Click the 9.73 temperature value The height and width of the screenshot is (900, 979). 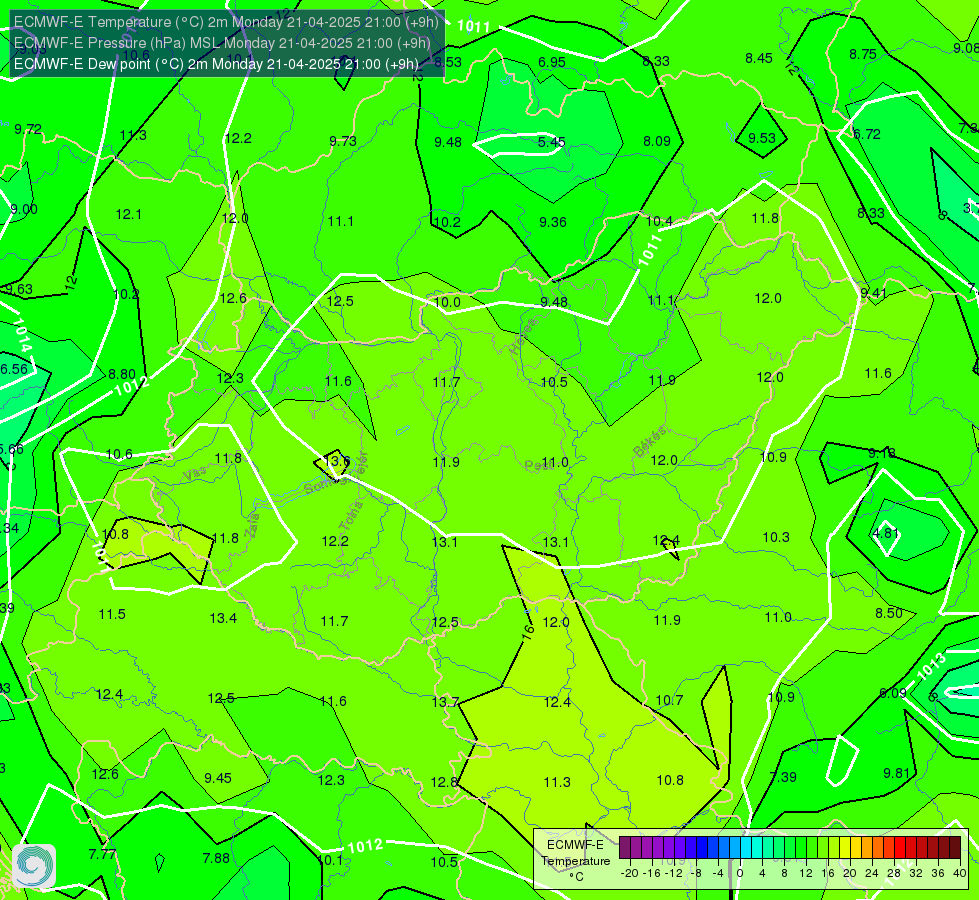click(x=343, y=141)
